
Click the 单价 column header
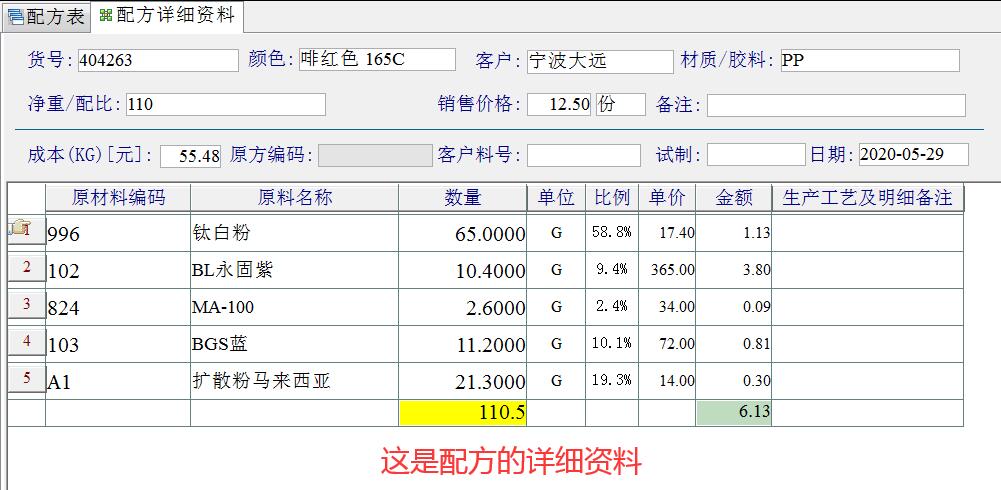pos(667,198)
